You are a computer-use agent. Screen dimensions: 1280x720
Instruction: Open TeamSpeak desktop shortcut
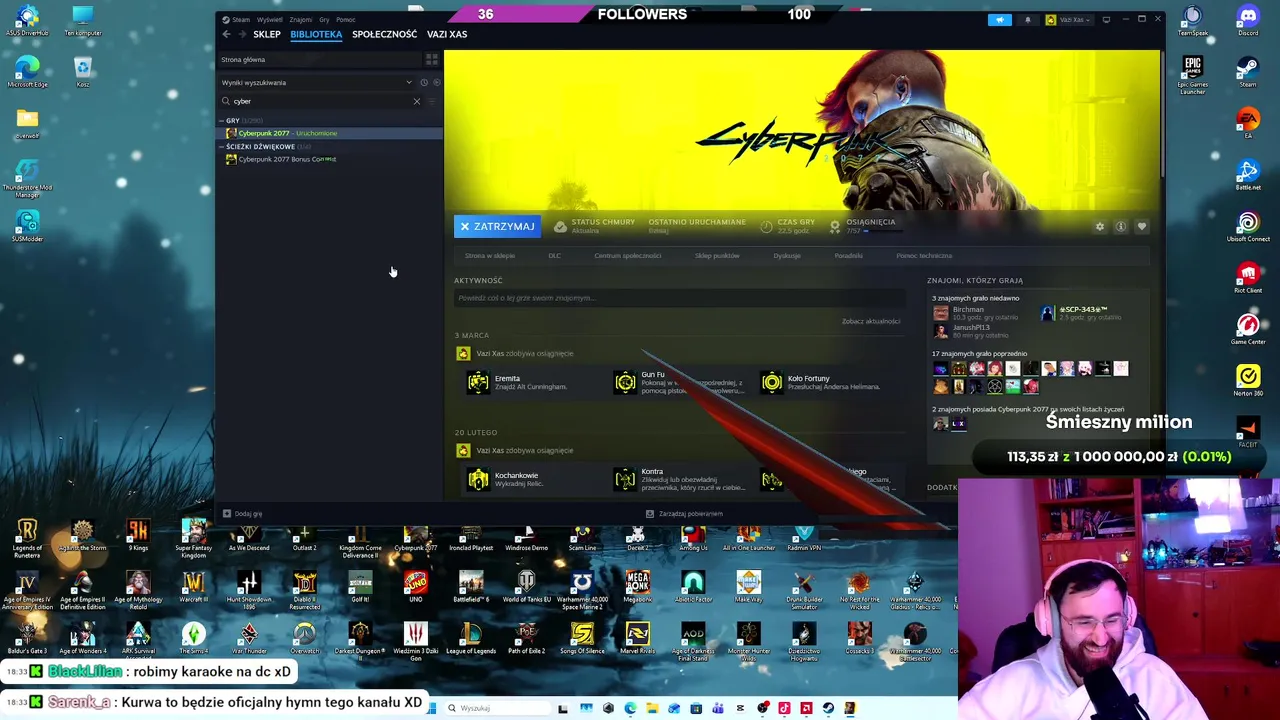(x=1192, y=20)
